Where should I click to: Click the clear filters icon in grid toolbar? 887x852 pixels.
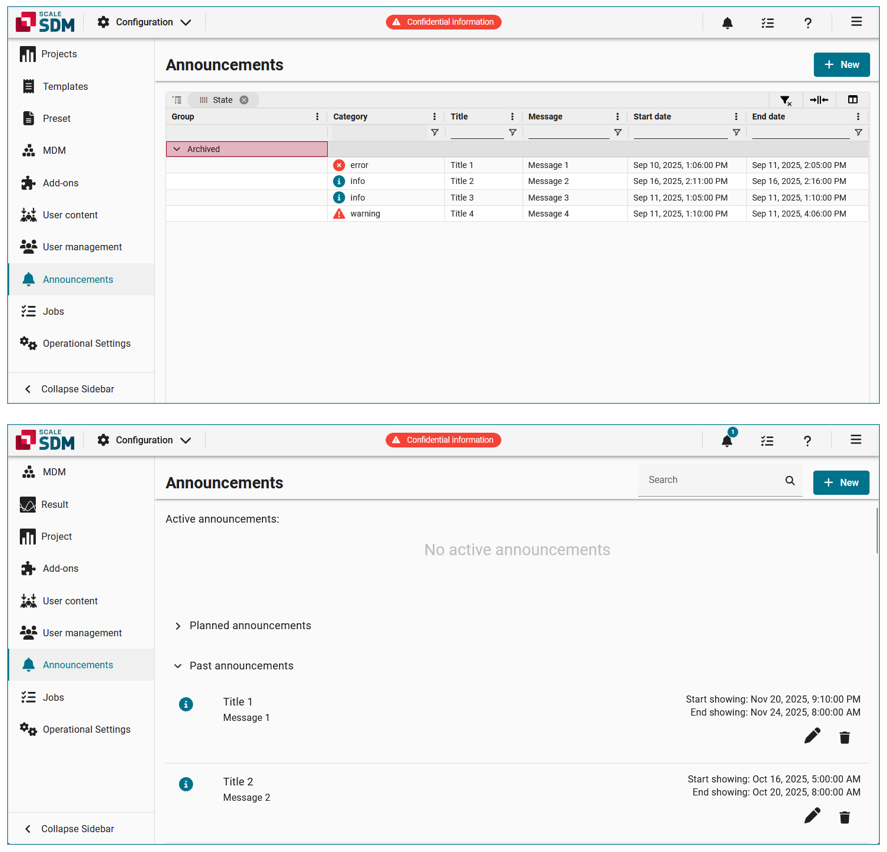pos(786,100)
